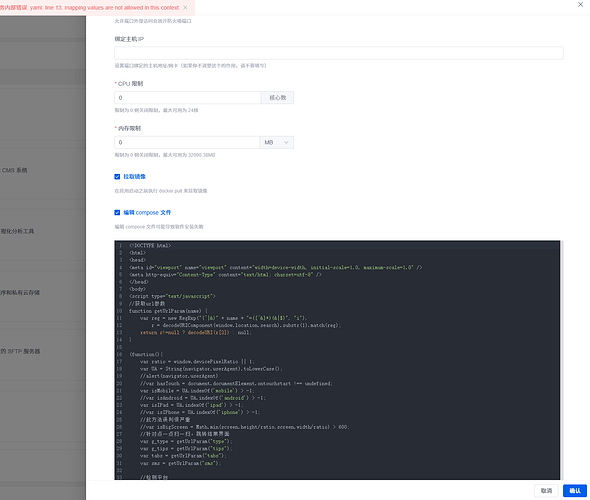590x500 pixels.
Task: Focus the 绑定主机 IP input field
Action: pyautogui.click(x=339, y=53)
